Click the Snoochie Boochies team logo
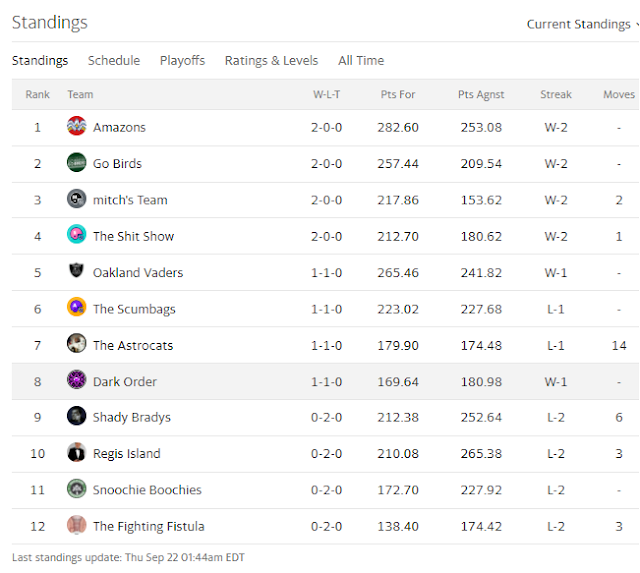Screen dimensions: 640x573 (x=76, y=489)
